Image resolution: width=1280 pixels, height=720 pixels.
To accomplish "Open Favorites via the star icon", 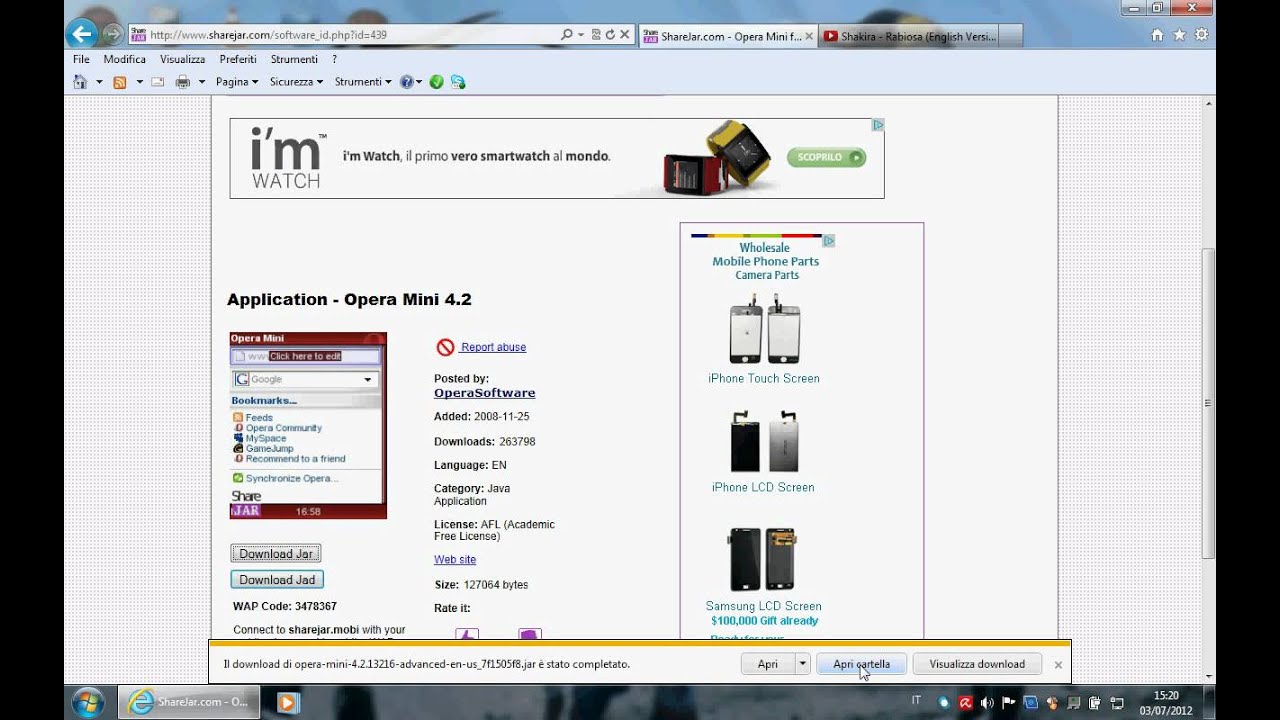I will pos(1179,35).
